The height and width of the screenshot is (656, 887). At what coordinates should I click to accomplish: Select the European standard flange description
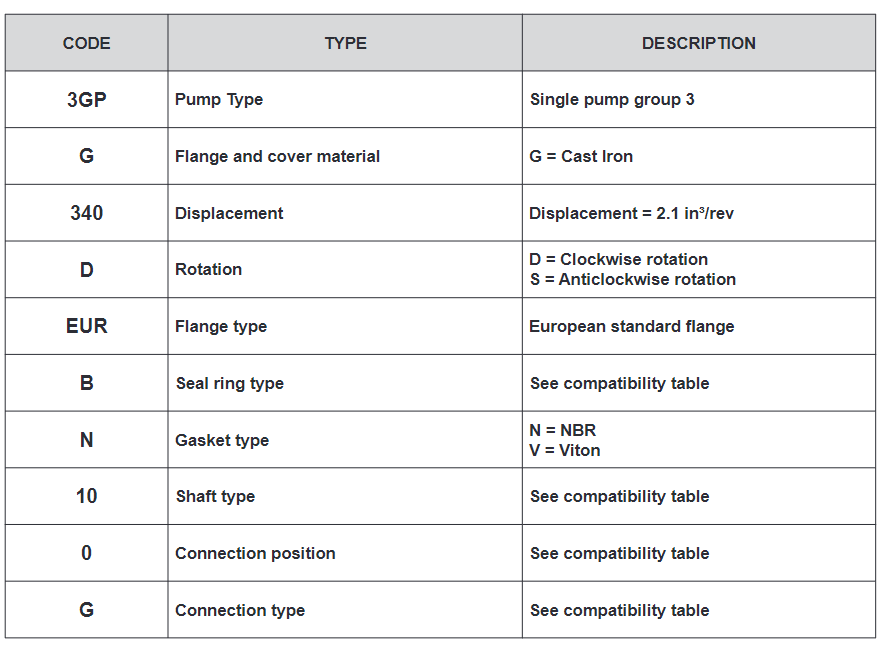coord(631,326)
